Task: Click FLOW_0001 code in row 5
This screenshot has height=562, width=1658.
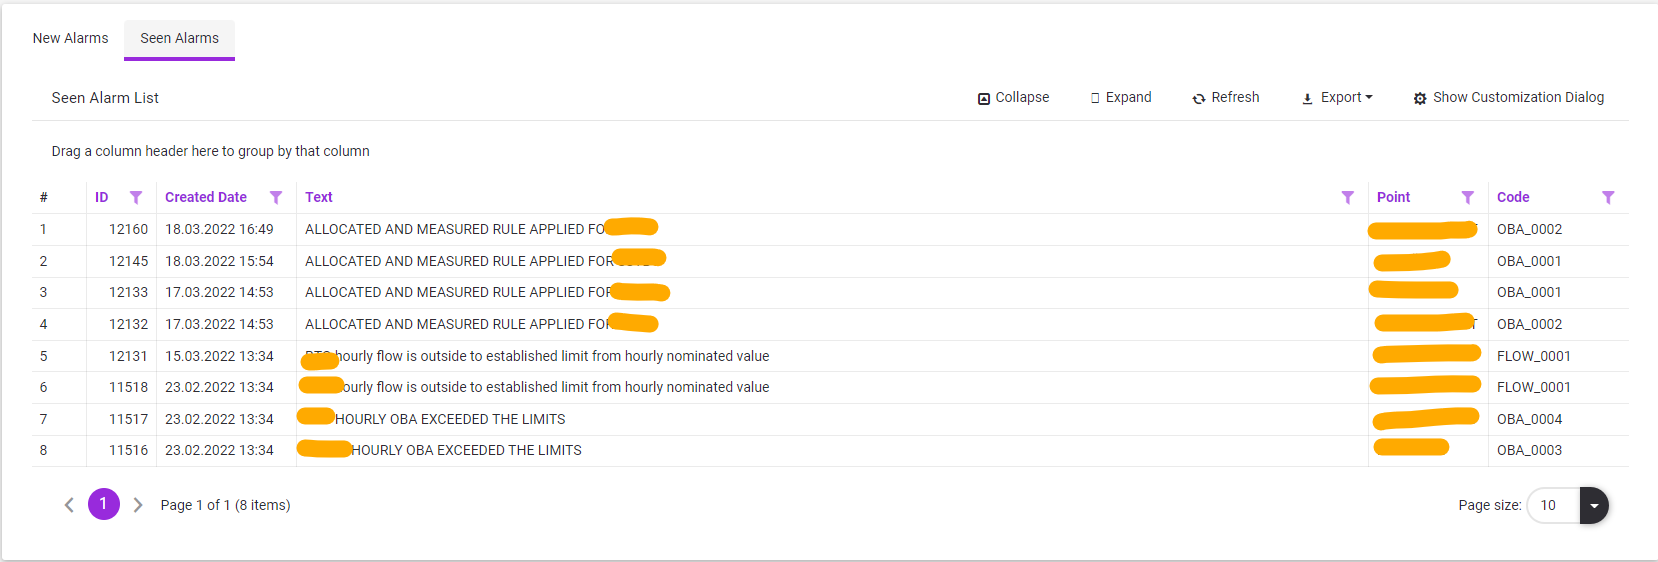Action: coord(1533,356)
